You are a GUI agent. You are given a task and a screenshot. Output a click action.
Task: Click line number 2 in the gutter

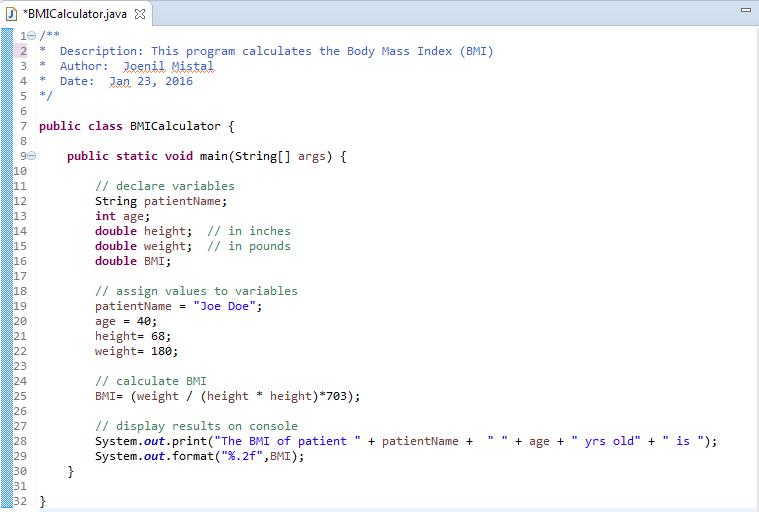(23, 51)
